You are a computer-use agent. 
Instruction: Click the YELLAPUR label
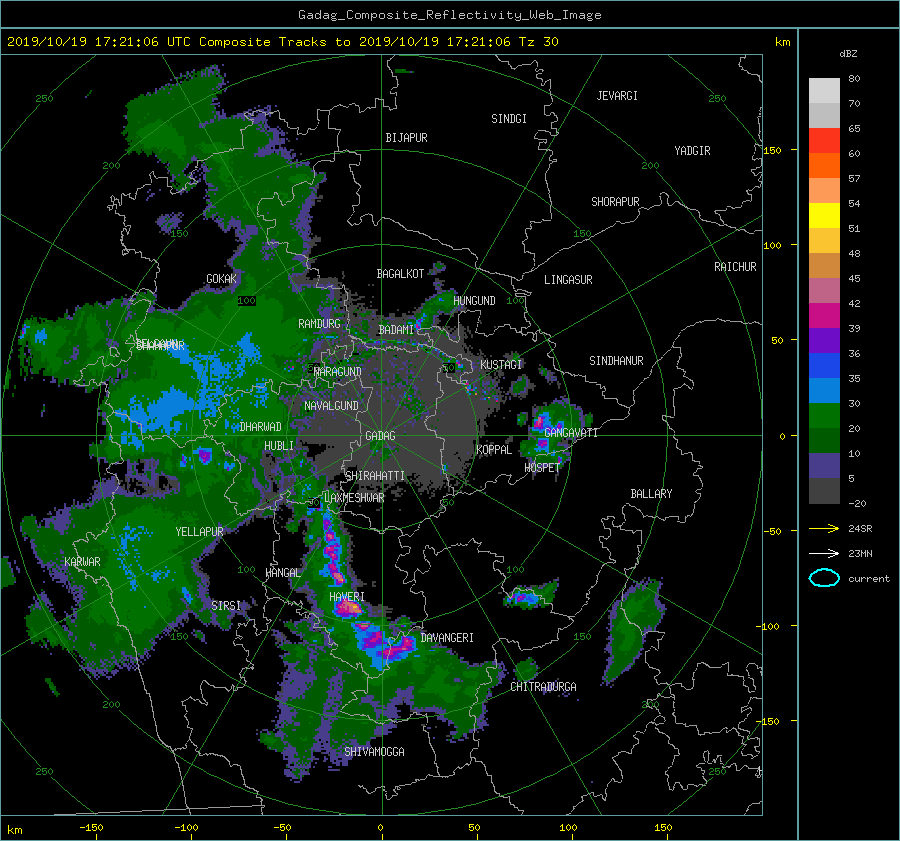(x=199, y=532)
